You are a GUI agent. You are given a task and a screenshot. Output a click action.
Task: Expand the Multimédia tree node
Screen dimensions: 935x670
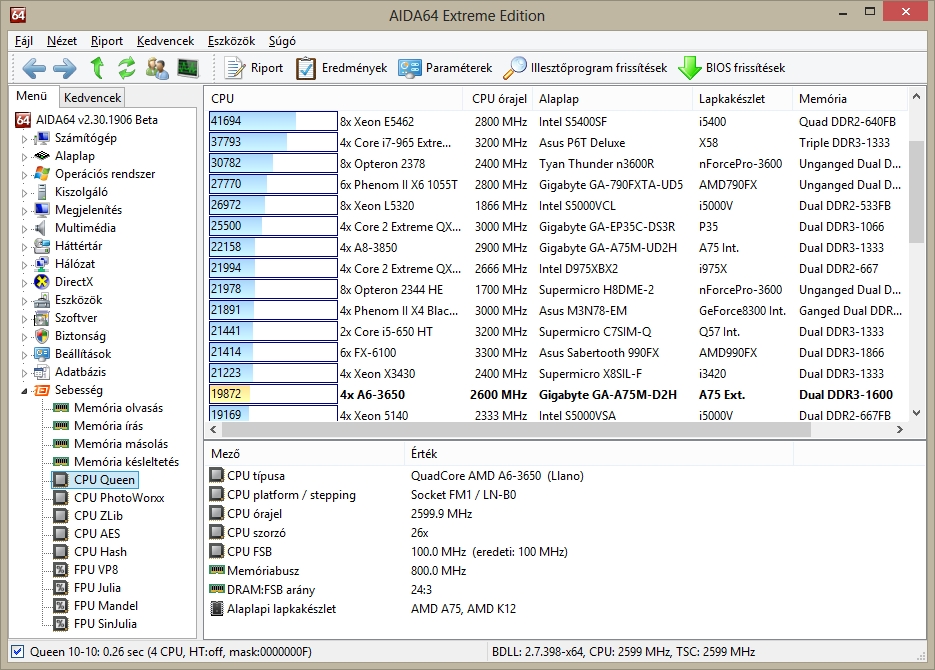(x=24, y=228)
